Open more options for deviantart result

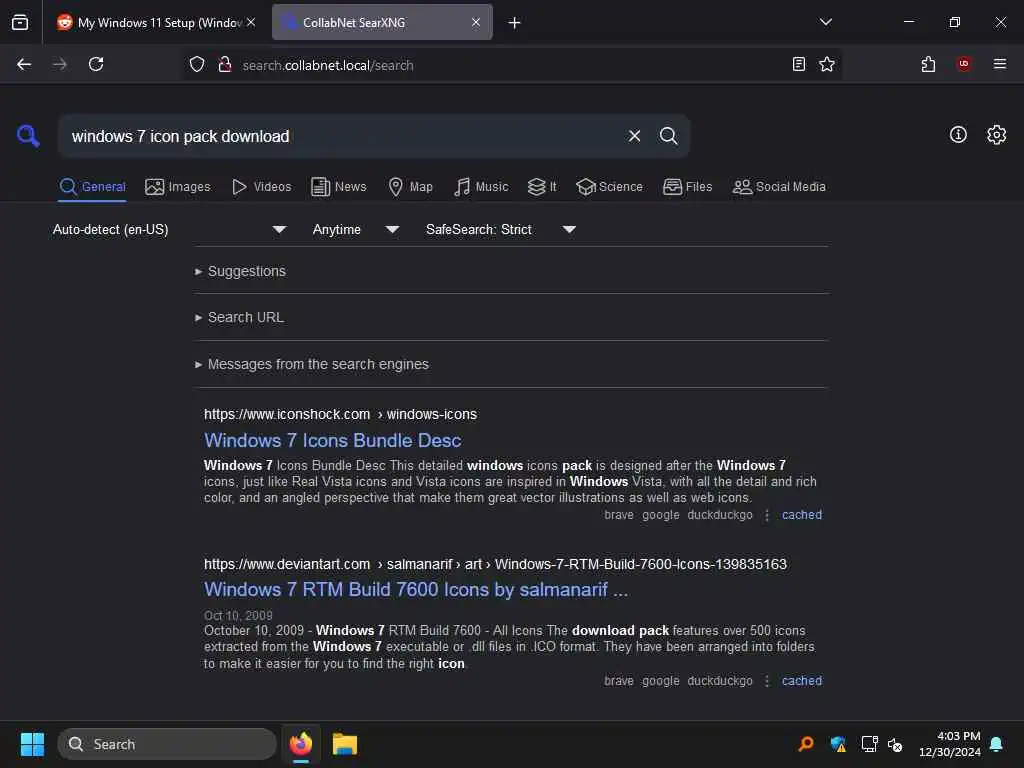[767, 681]
